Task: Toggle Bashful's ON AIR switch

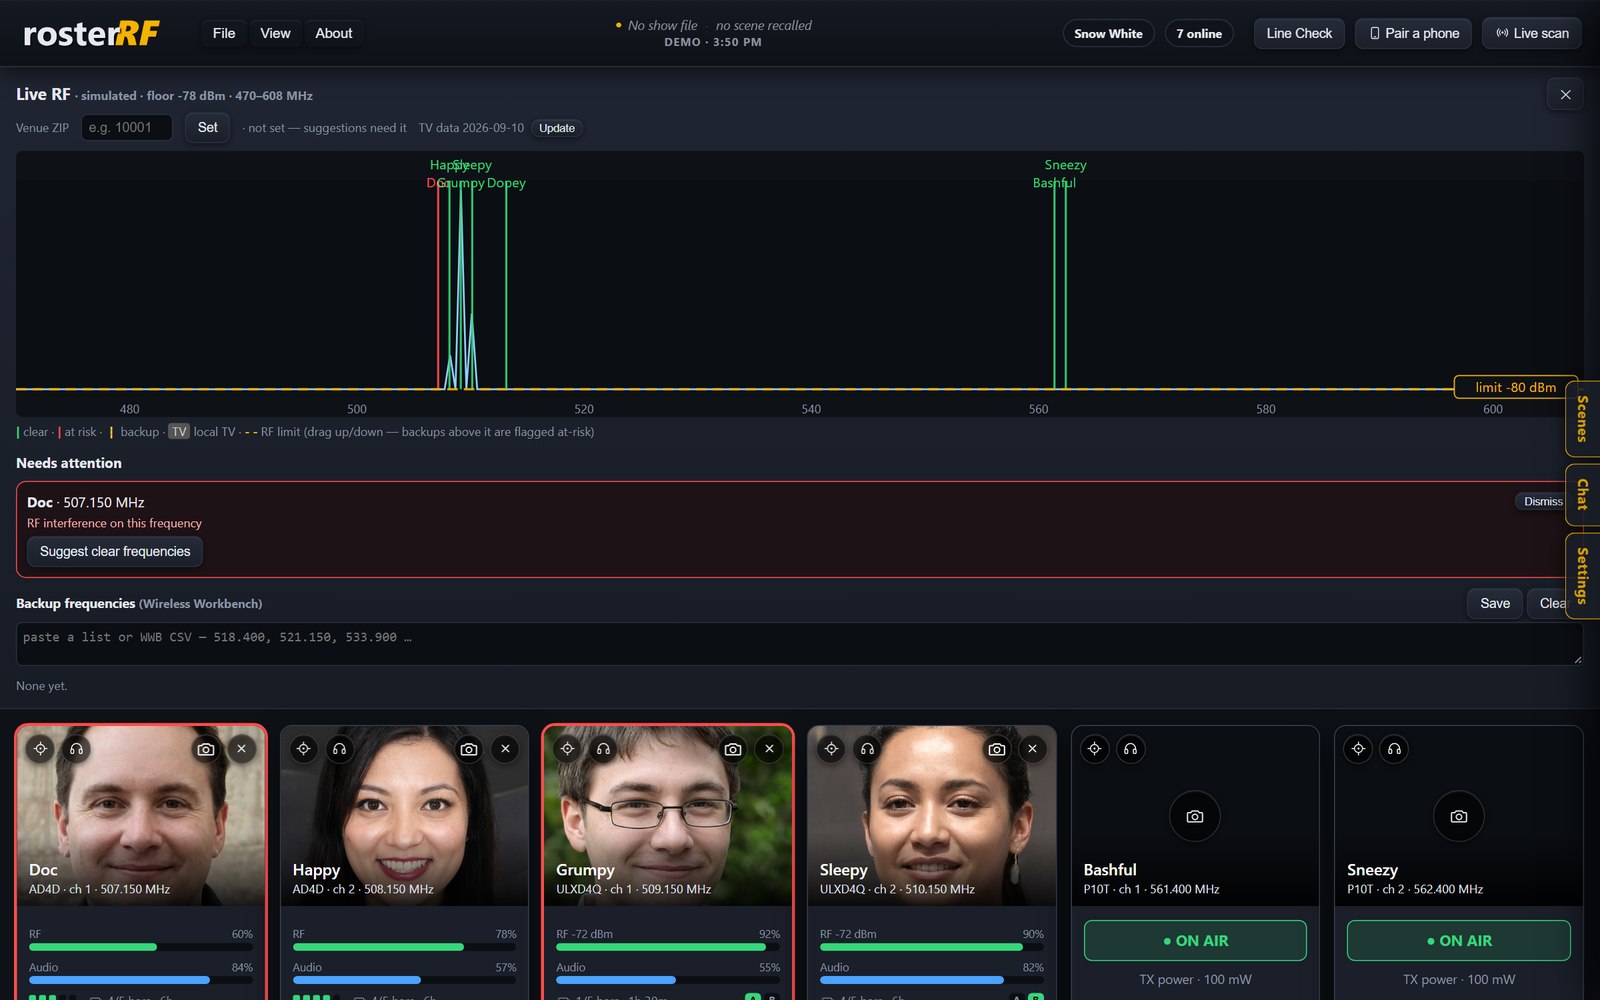Action: pyautogui.click(x=1195, y=941)
